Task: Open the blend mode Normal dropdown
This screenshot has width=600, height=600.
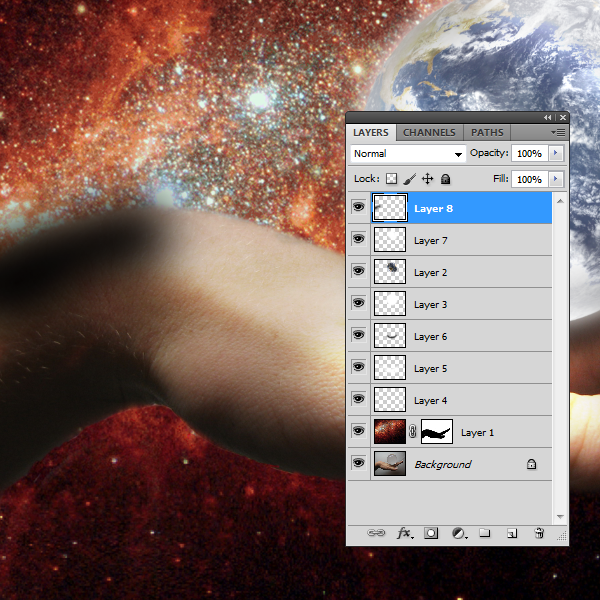Action: click(408, 153)
